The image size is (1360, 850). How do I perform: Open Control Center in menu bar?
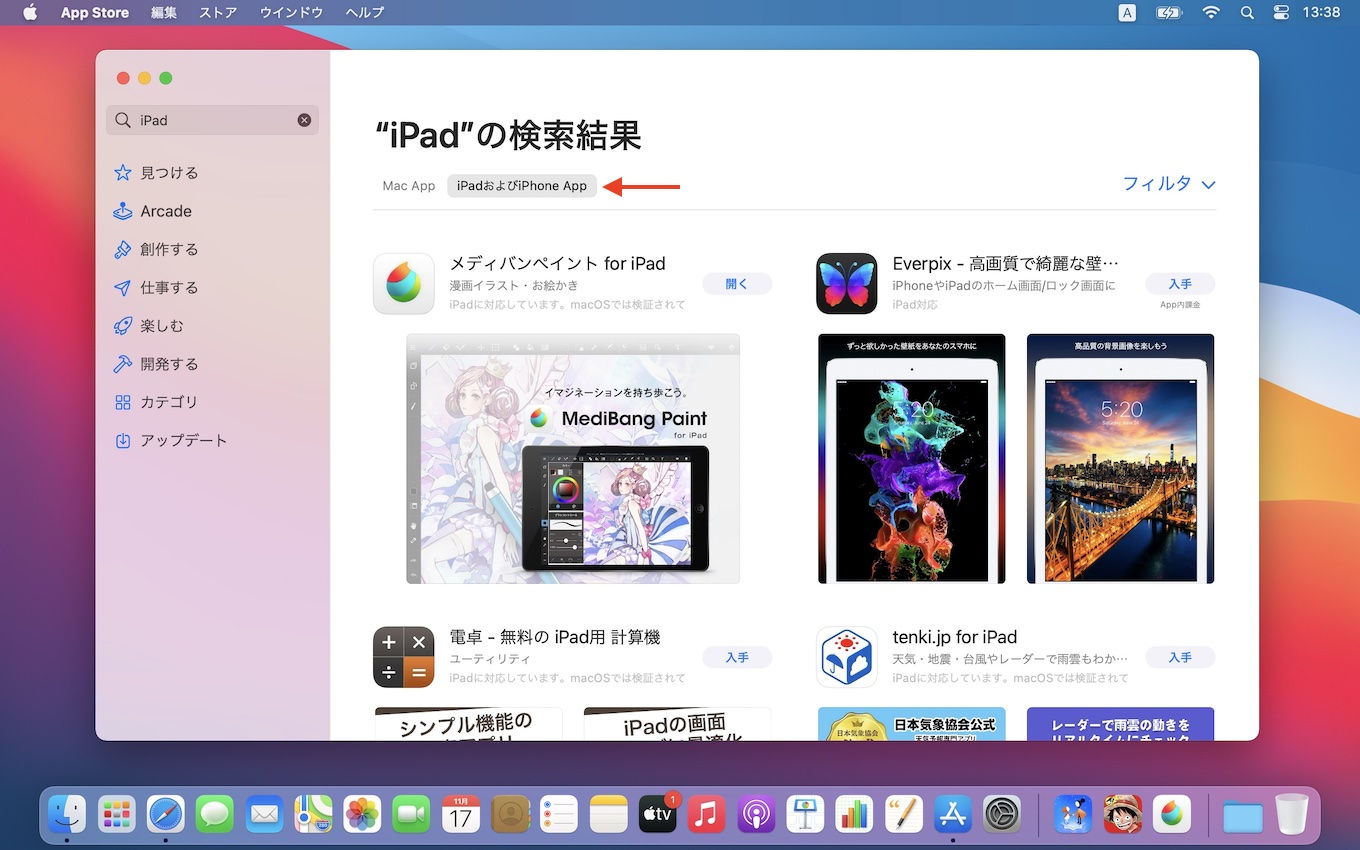pyautogui.click(x=1282, y=12)
